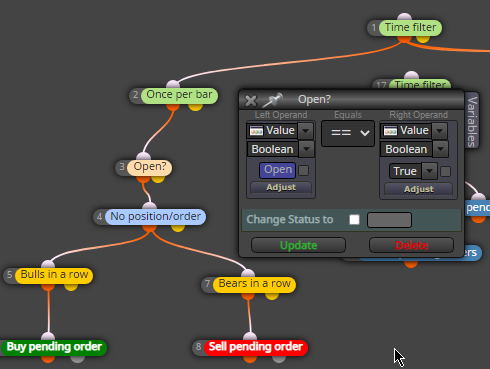Image resolution: width=490 pixels, height=369 pixels.
Task: Select the No position/order block
Action: point(155,217)
